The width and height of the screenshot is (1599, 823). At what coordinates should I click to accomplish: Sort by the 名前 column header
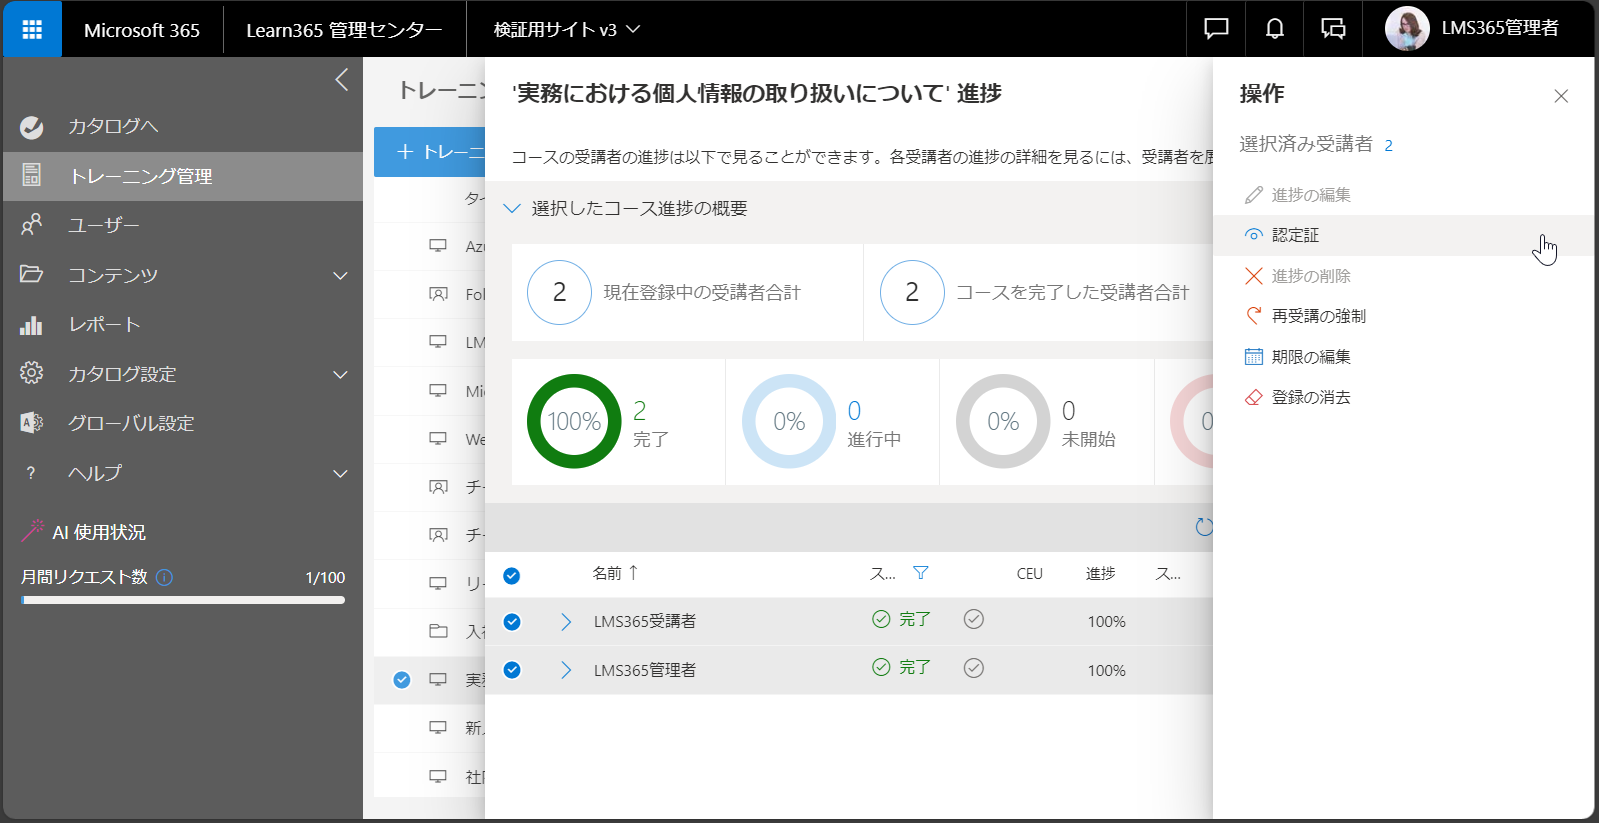click(615, 573)
